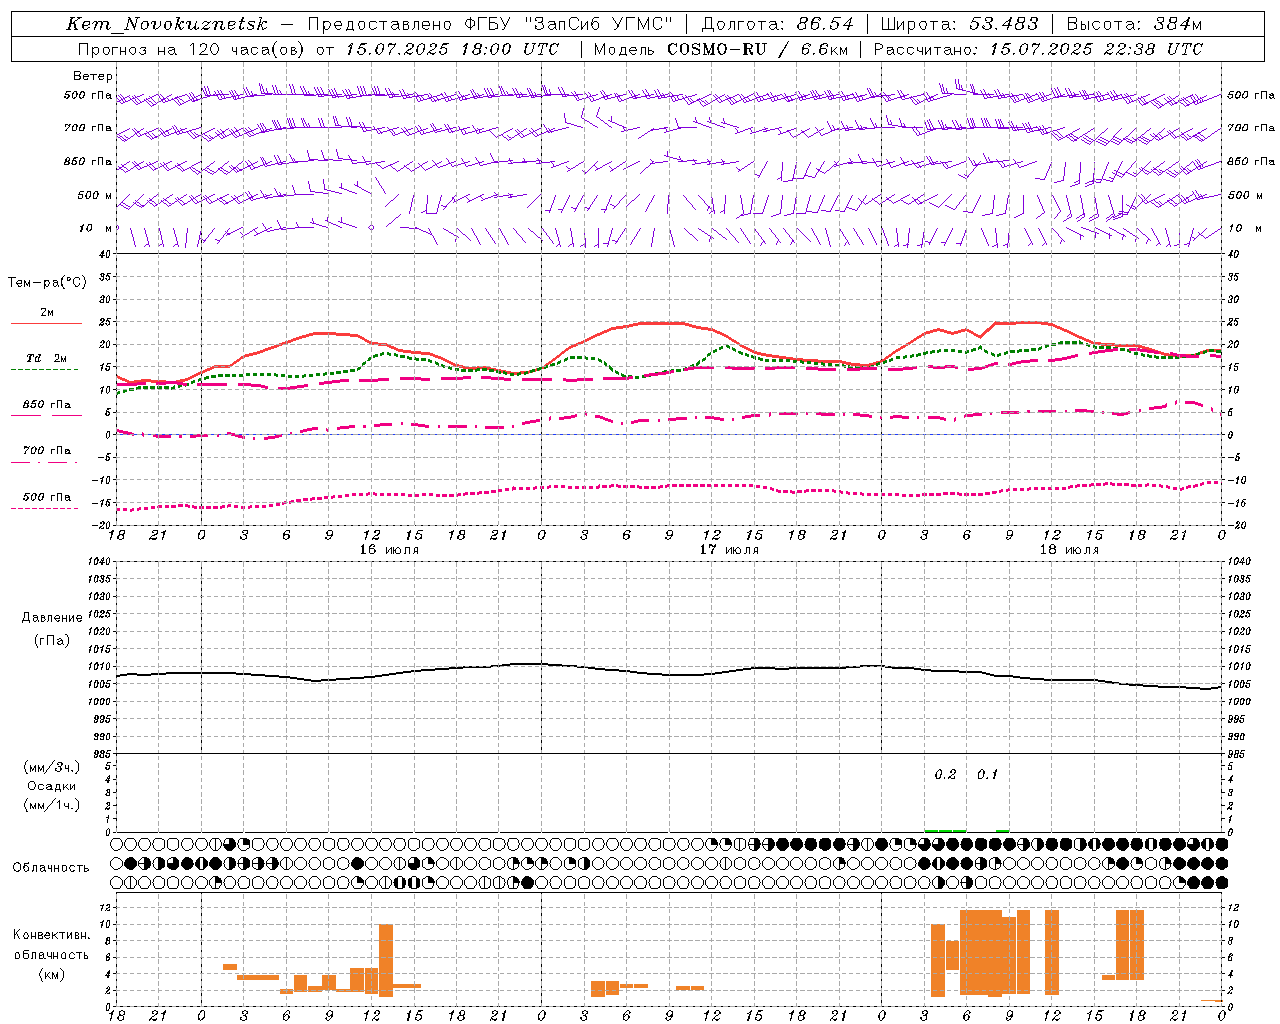This screenshot has width=1280, height=1024.
Task: Click the '16 июля' date label
Action: click(389, 550)
